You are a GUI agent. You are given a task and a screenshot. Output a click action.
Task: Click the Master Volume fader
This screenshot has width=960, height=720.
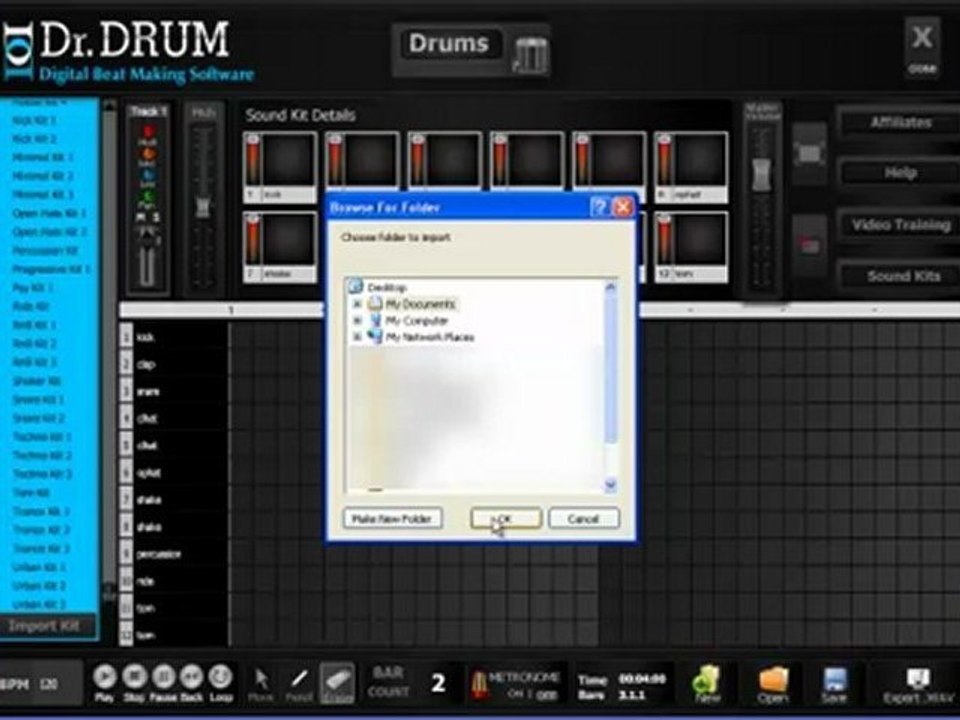761,173
